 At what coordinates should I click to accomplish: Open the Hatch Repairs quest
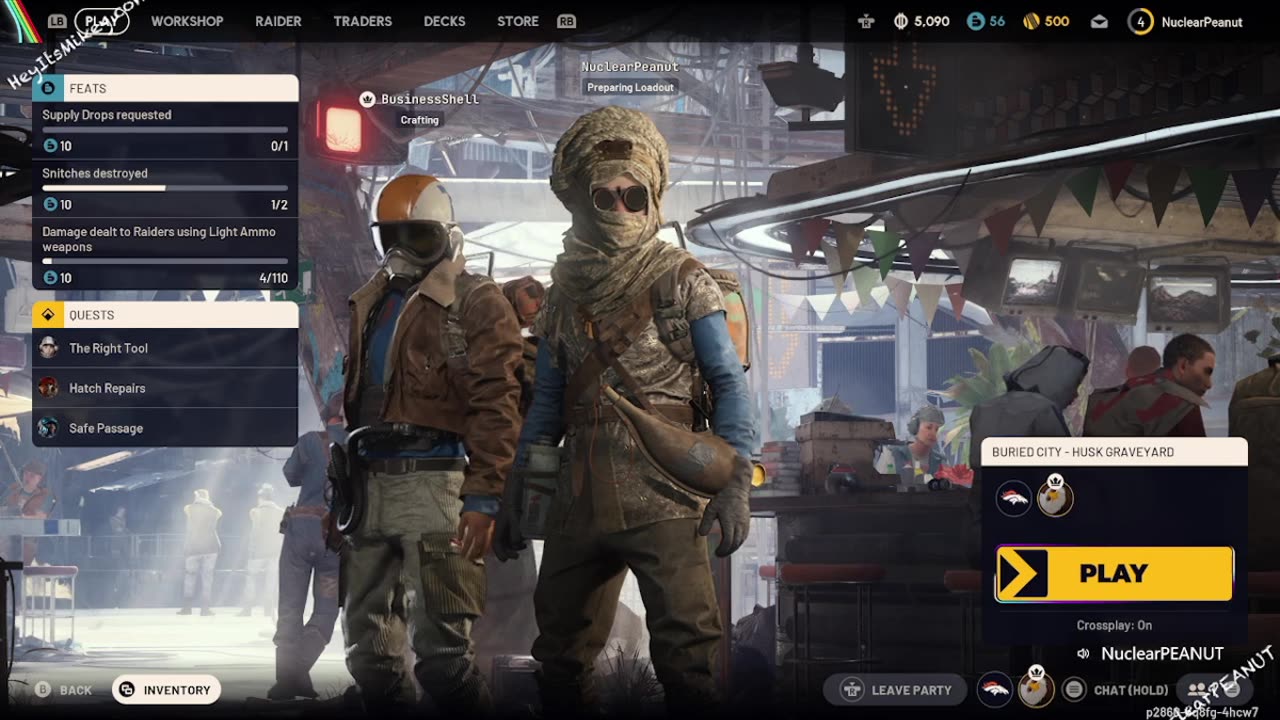(165, 388)
